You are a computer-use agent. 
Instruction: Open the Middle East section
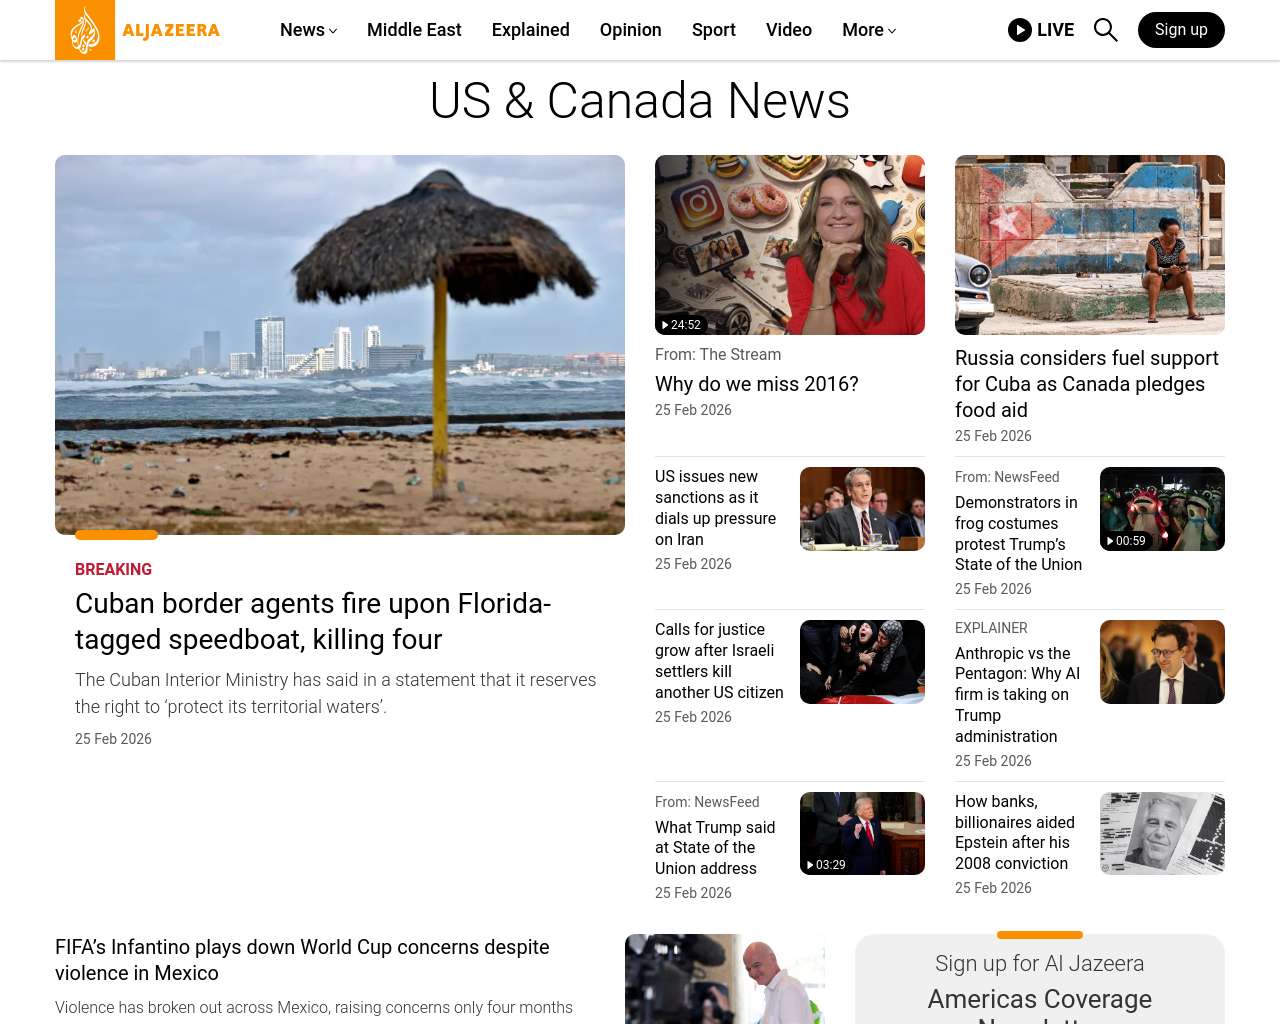(414, 30)
